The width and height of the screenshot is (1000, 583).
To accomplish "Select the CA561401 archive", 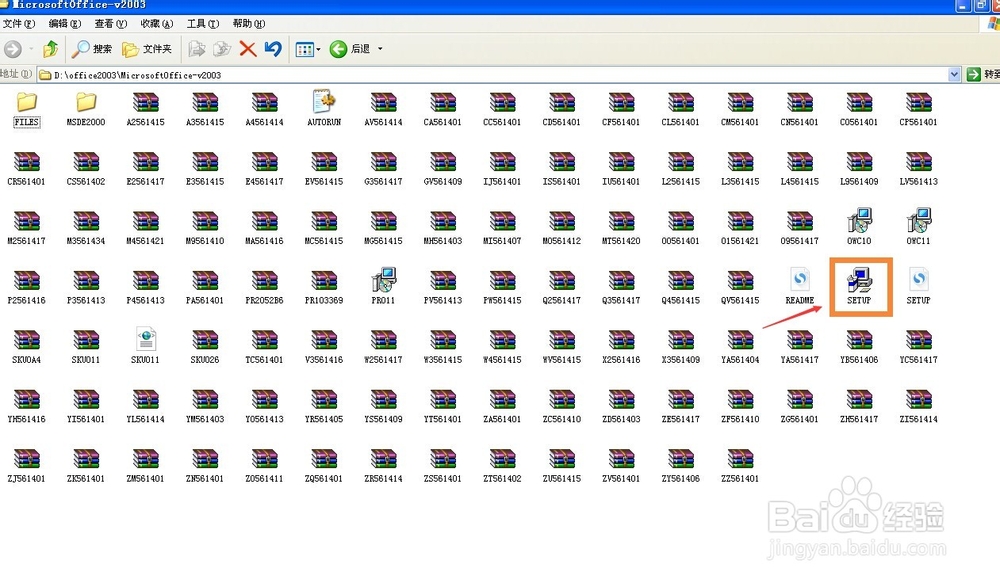I will (x=443, y=110).
